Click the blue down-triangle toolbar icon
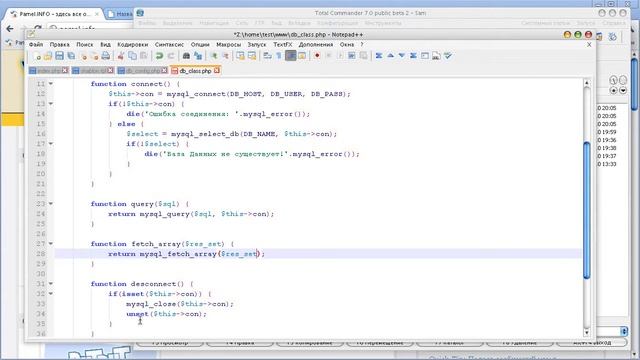 pyautogui.click(x=402, y=56)
